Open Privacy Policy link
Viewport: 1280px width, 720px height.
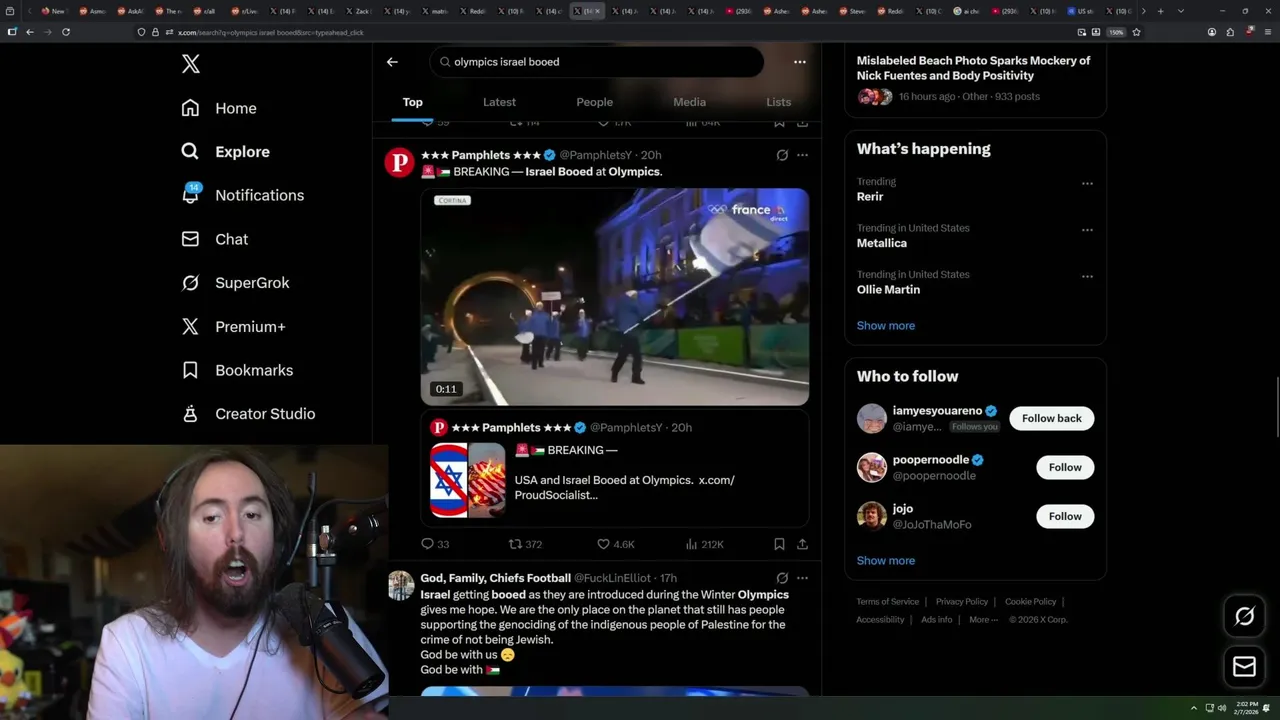click(961, 602)
